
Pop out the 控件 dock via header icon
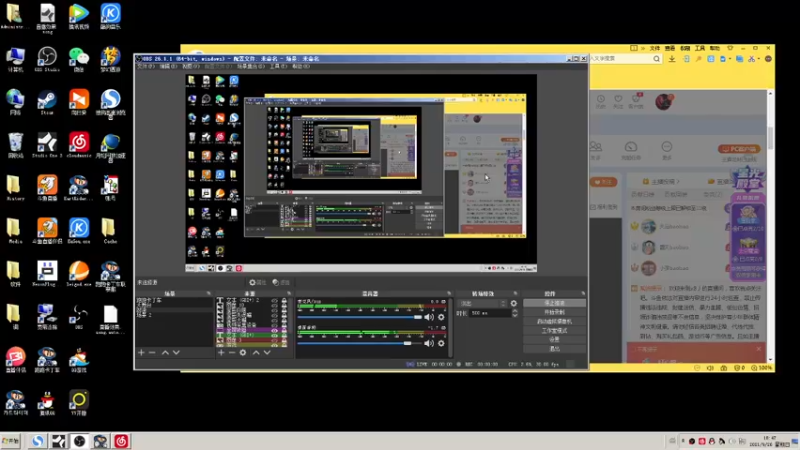[x=583, y=293]
